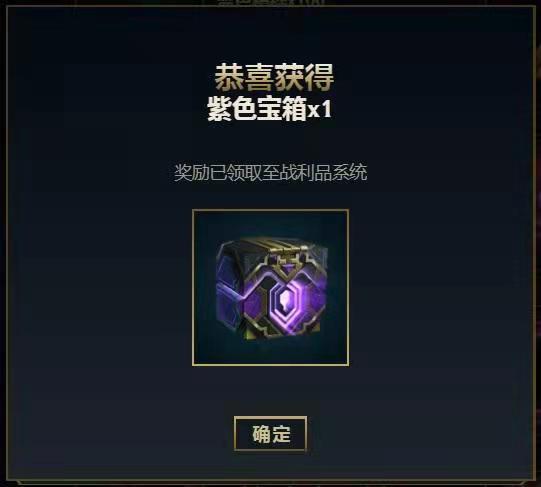541x487 pixels.
Task: Click the purple glowing hexagon on the chest front
Action: [x=285, y=300]
